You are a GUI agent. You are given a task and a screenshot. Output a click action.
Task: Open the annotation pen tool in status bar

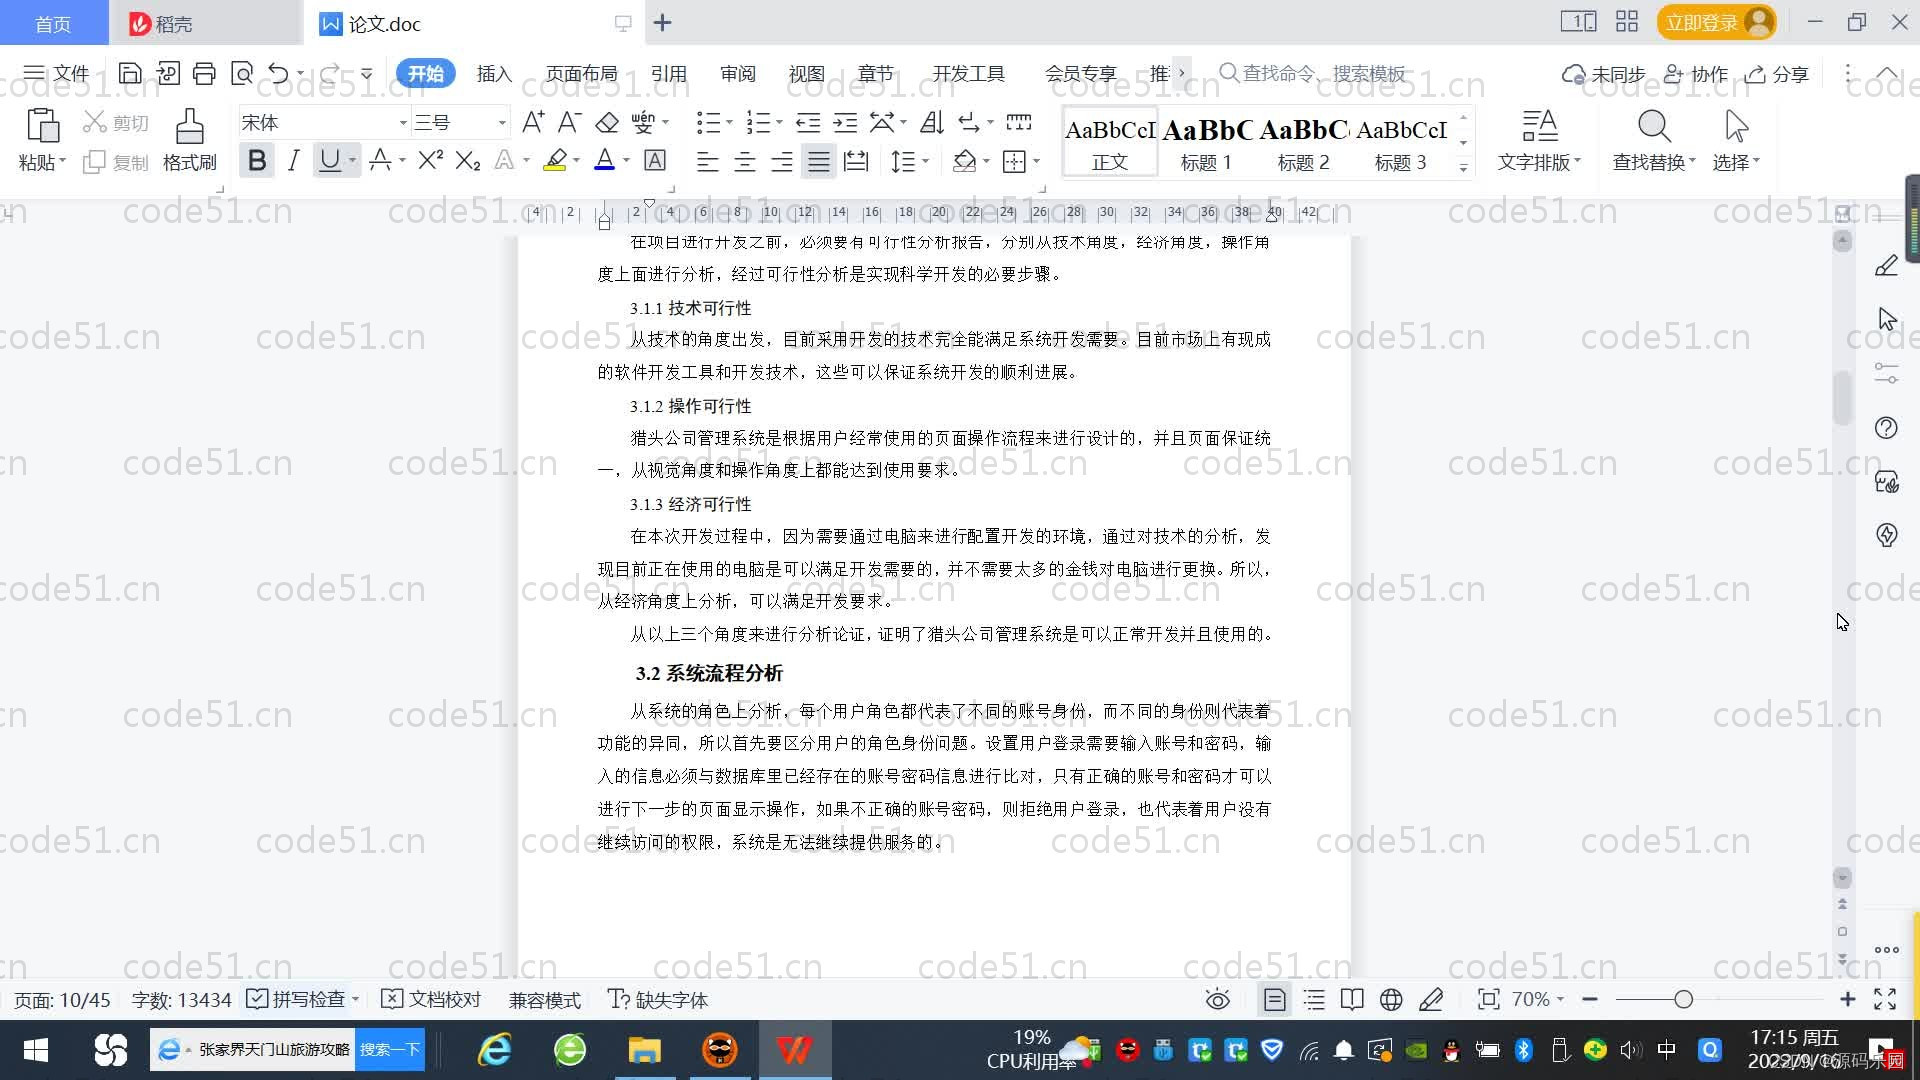tap(1431, 999)
